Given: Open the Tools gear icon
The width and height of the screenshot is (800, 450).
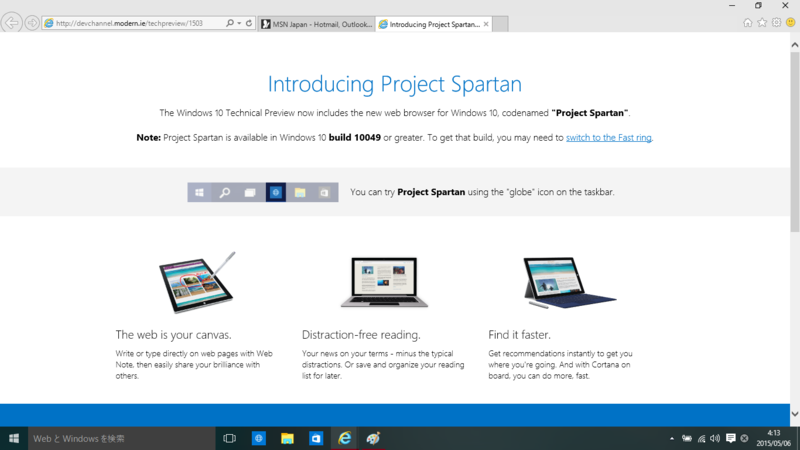Looking at the screenshot, I should point(776,22).
